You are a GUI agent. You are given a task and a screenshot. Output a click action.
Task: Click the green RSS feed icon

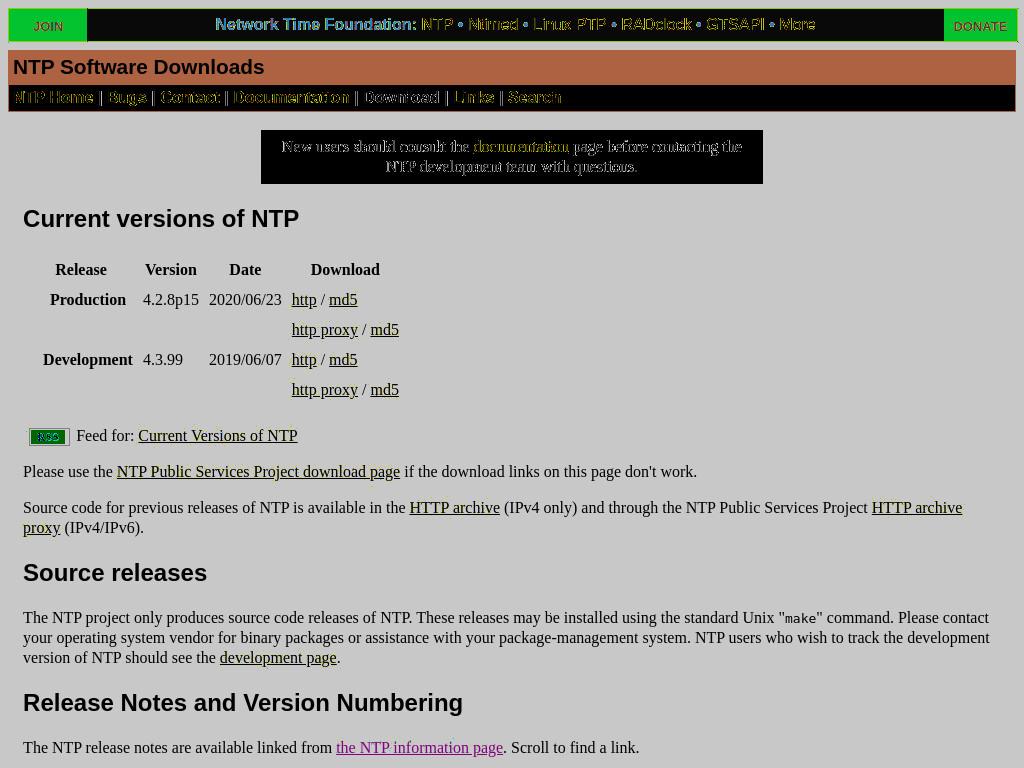pos(49,436)
